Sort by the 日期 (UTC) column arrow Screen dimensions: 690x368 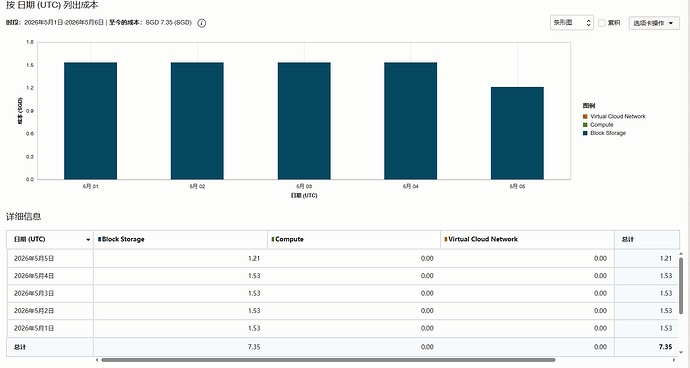coord(88,240)
